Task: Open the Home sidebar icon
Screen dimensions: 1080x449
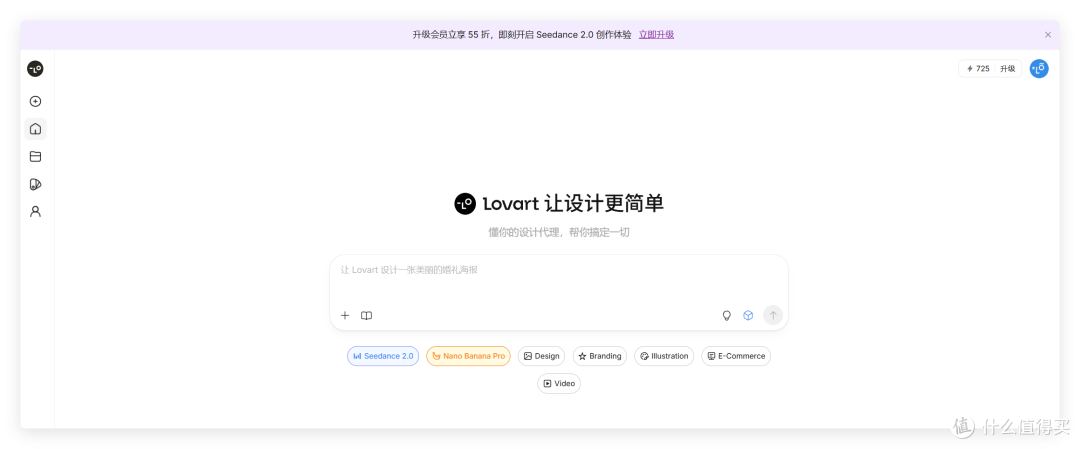Action: (35, 129)
